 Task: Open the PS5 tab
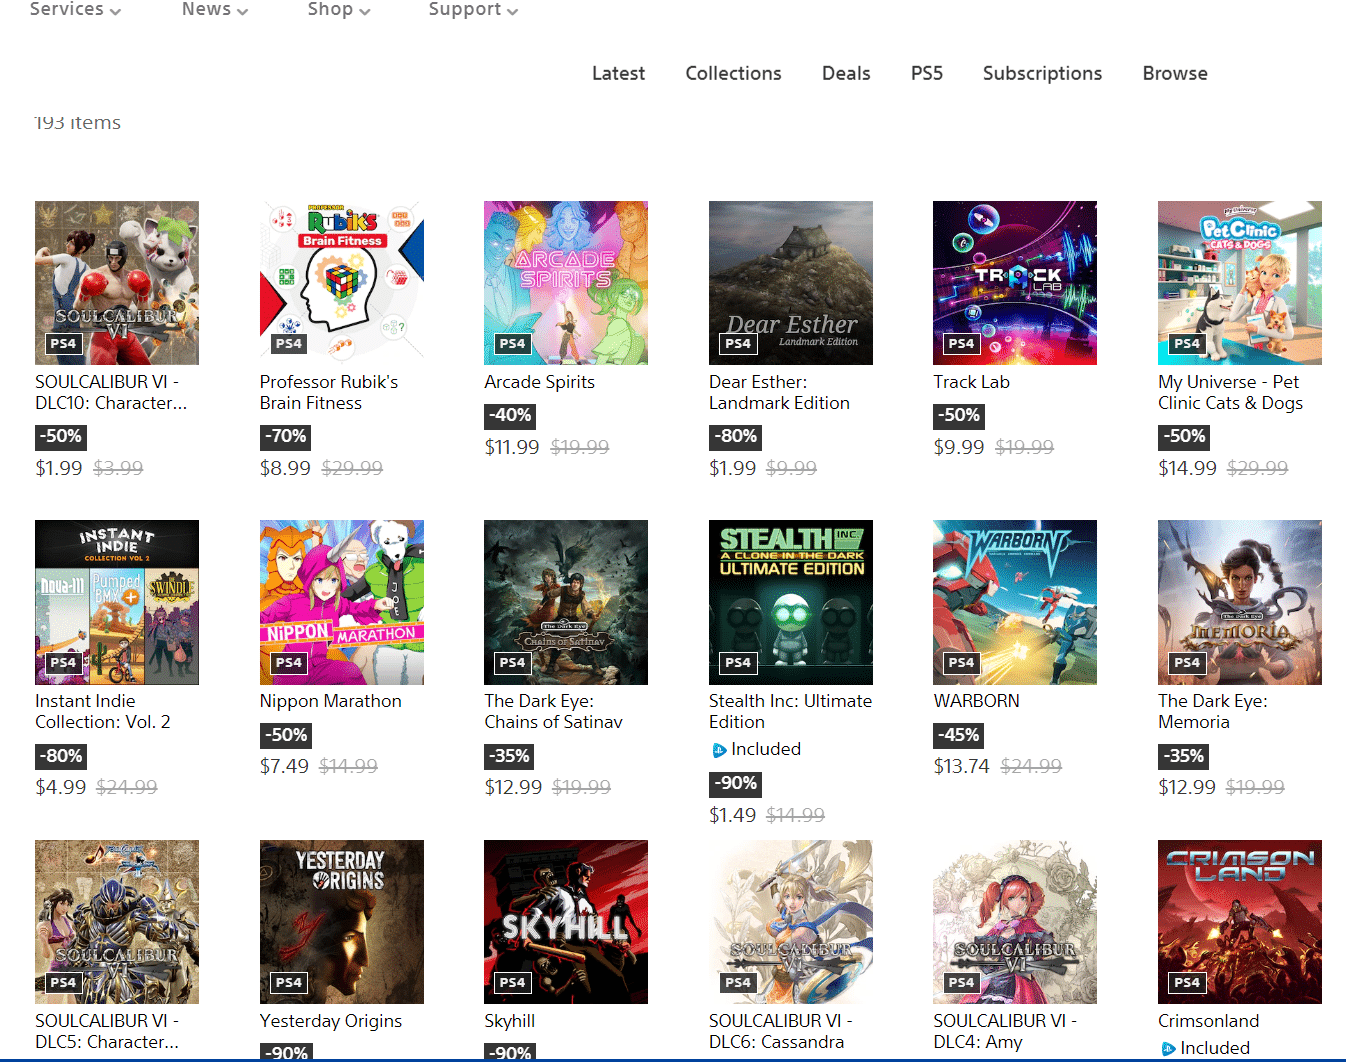pyautogui.click(x=926, y=73)
